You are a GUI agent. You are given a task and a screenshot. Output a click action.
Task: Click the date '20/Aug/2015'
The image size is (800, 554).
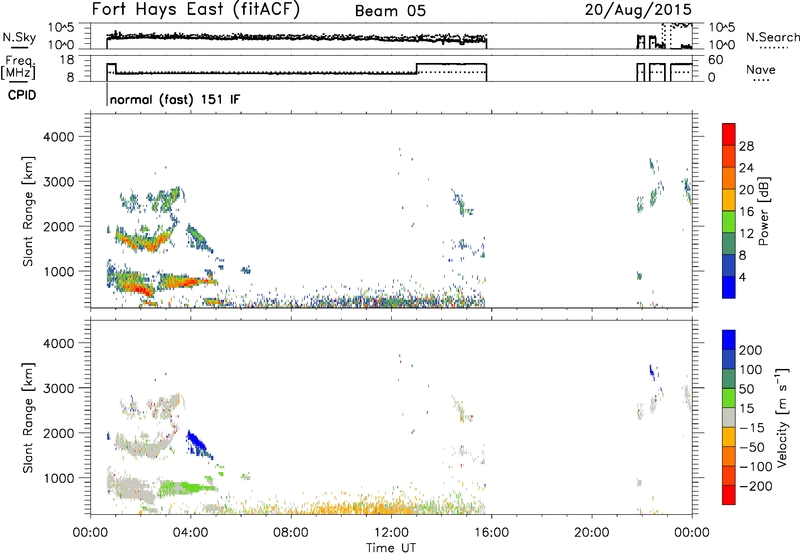(x=638, y=9)
